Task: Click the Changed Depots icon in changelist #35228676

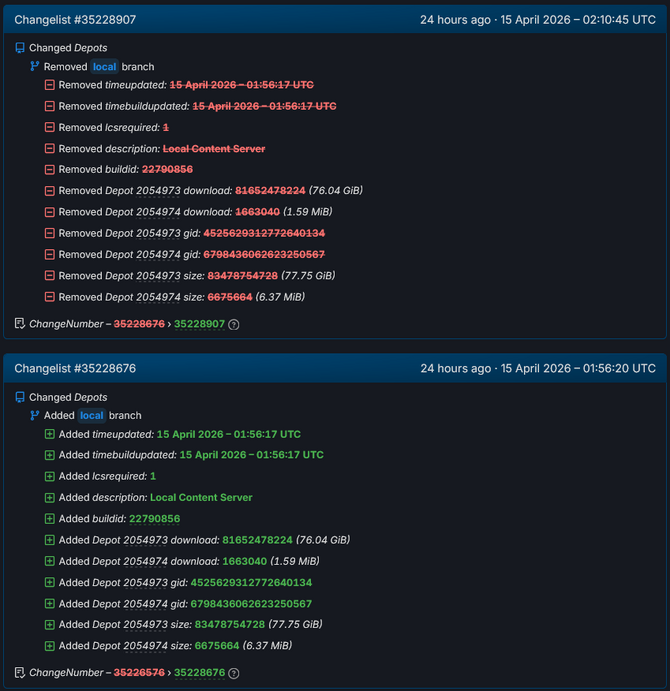Action: pyautogui.click(x=20, y=397)
